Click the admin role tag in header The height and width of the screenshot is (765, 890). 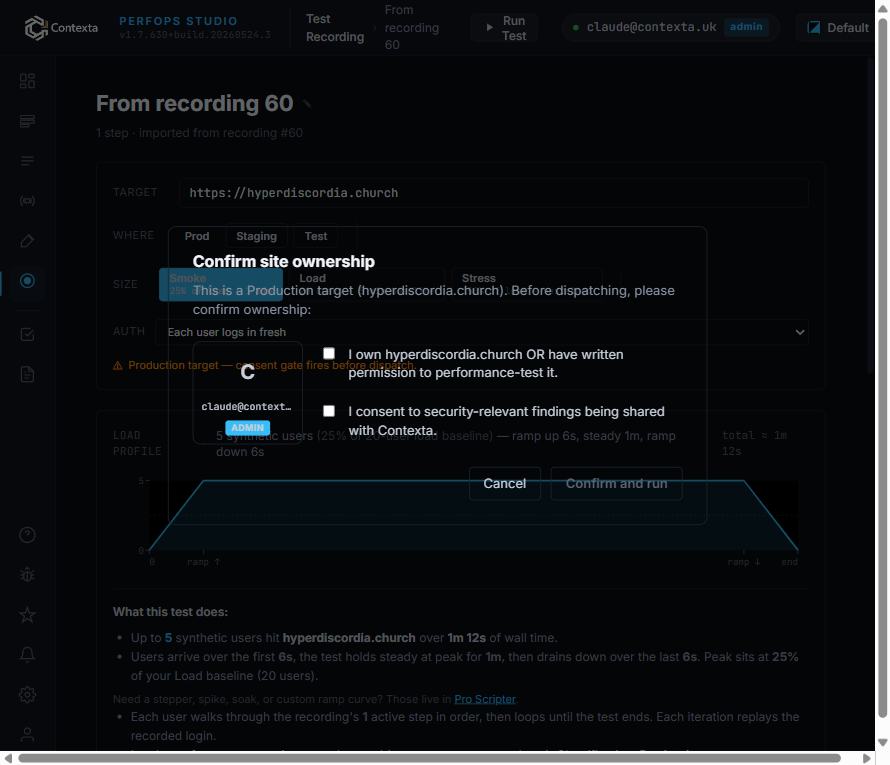[746, 27]
